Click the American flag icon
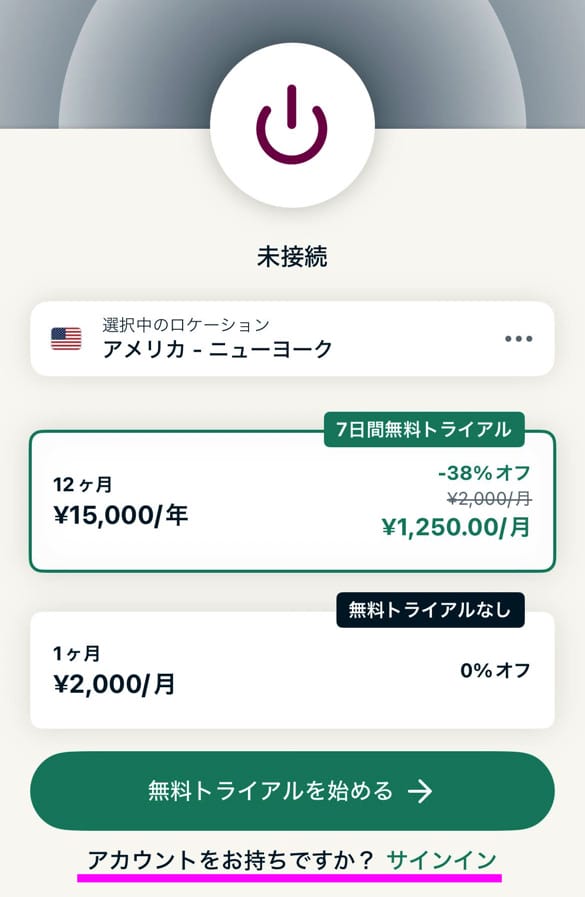Screen dimensions: 585x897 (63, 338)
